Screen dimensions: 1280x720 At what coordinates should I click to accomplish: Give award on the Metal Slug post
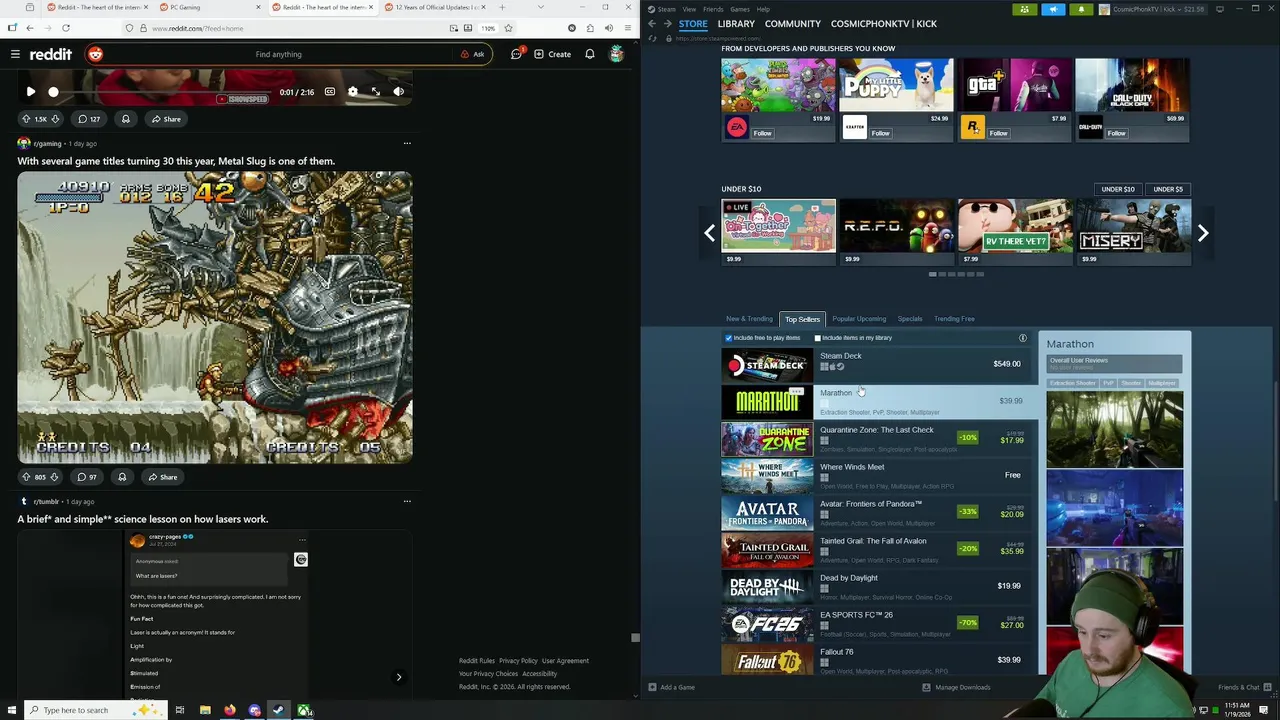[122, 477]
